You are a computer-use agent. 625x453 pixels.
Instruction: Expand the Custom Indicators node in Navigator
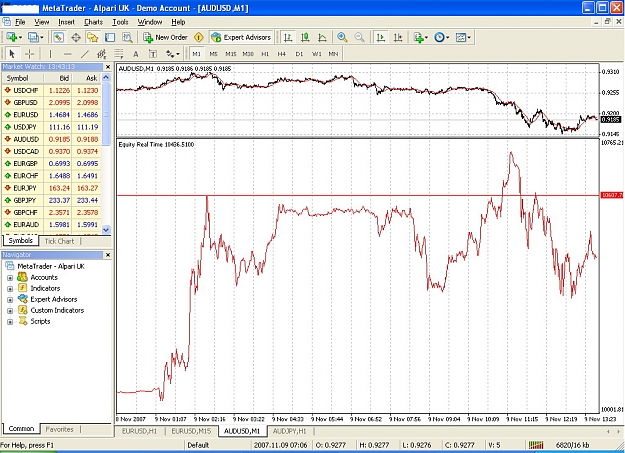(x=10, y=311)
